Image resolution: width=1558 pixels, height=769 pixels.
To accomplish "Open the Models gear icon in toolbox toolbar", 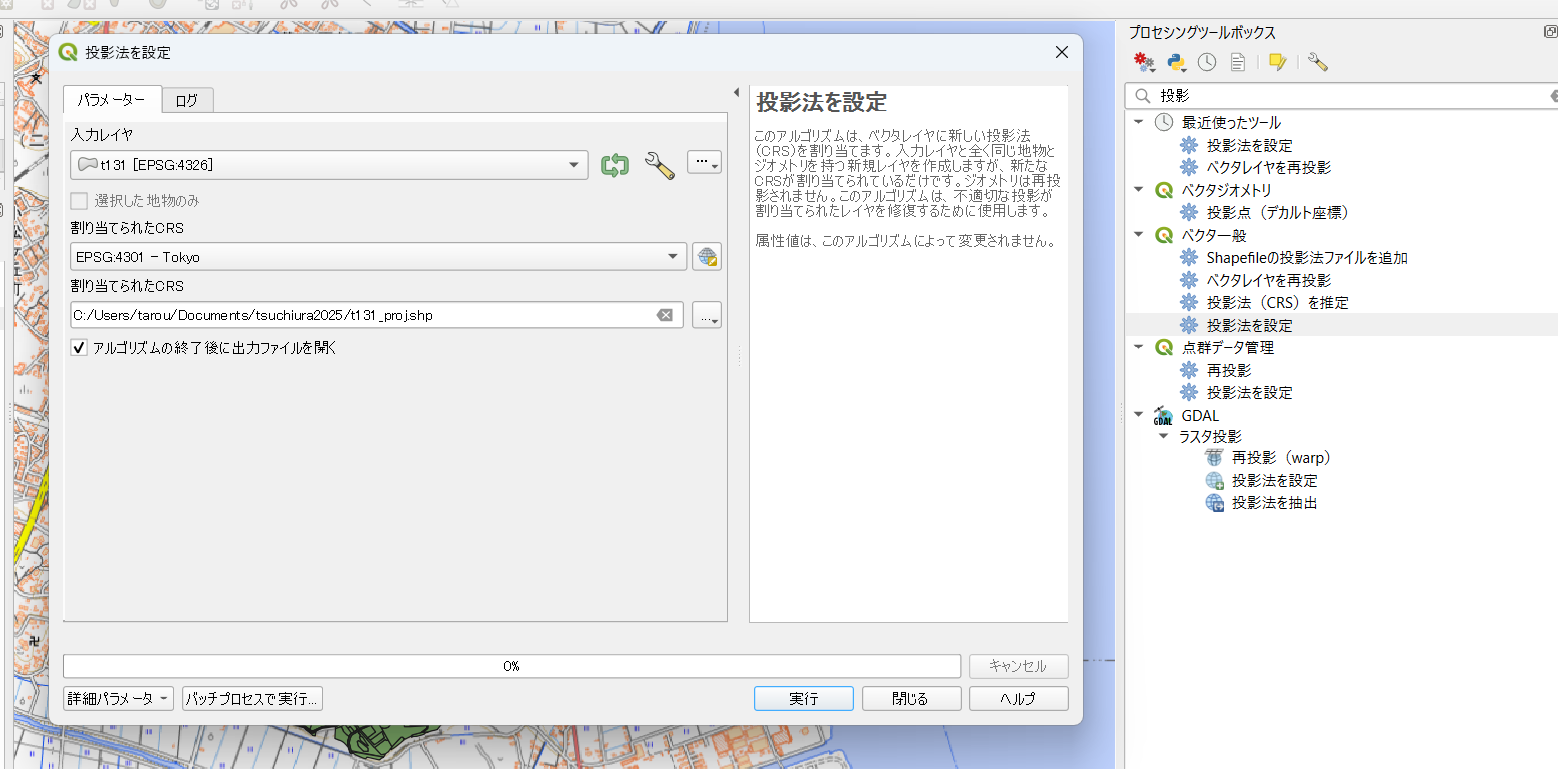I will 1144,62.
